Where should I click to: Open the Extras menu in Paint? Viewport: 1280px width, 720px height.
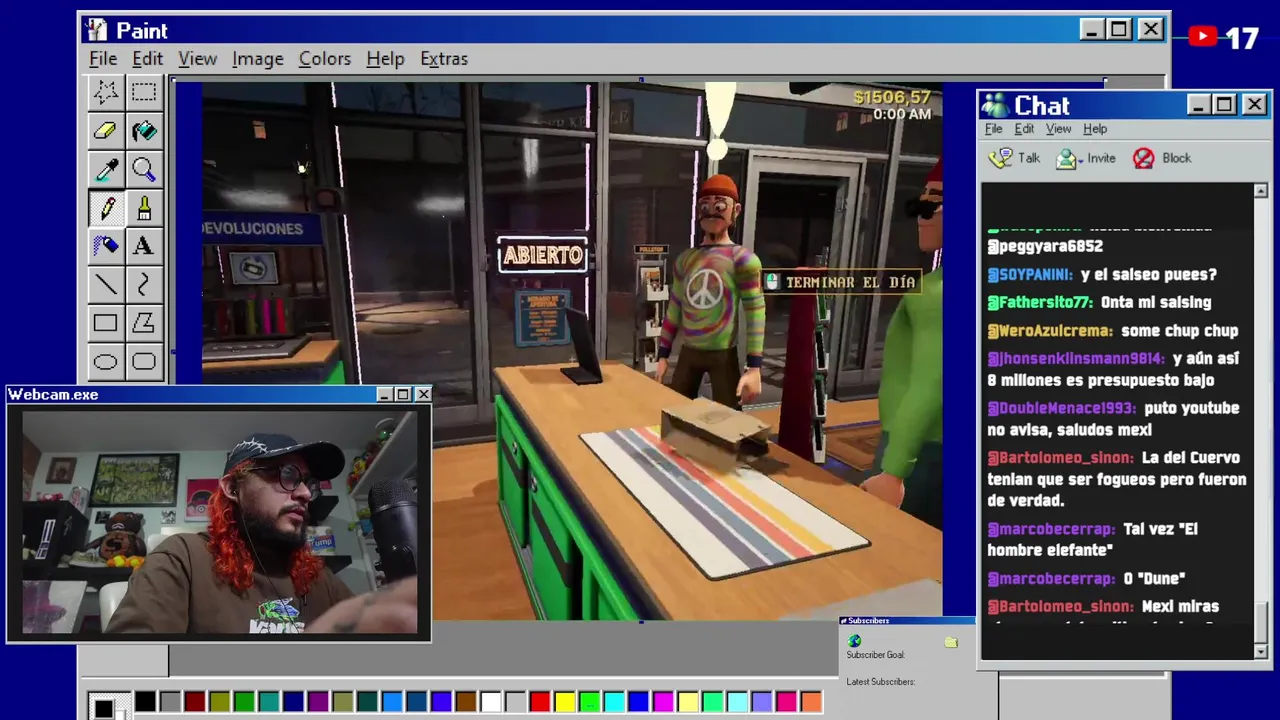tap(444, 59)
